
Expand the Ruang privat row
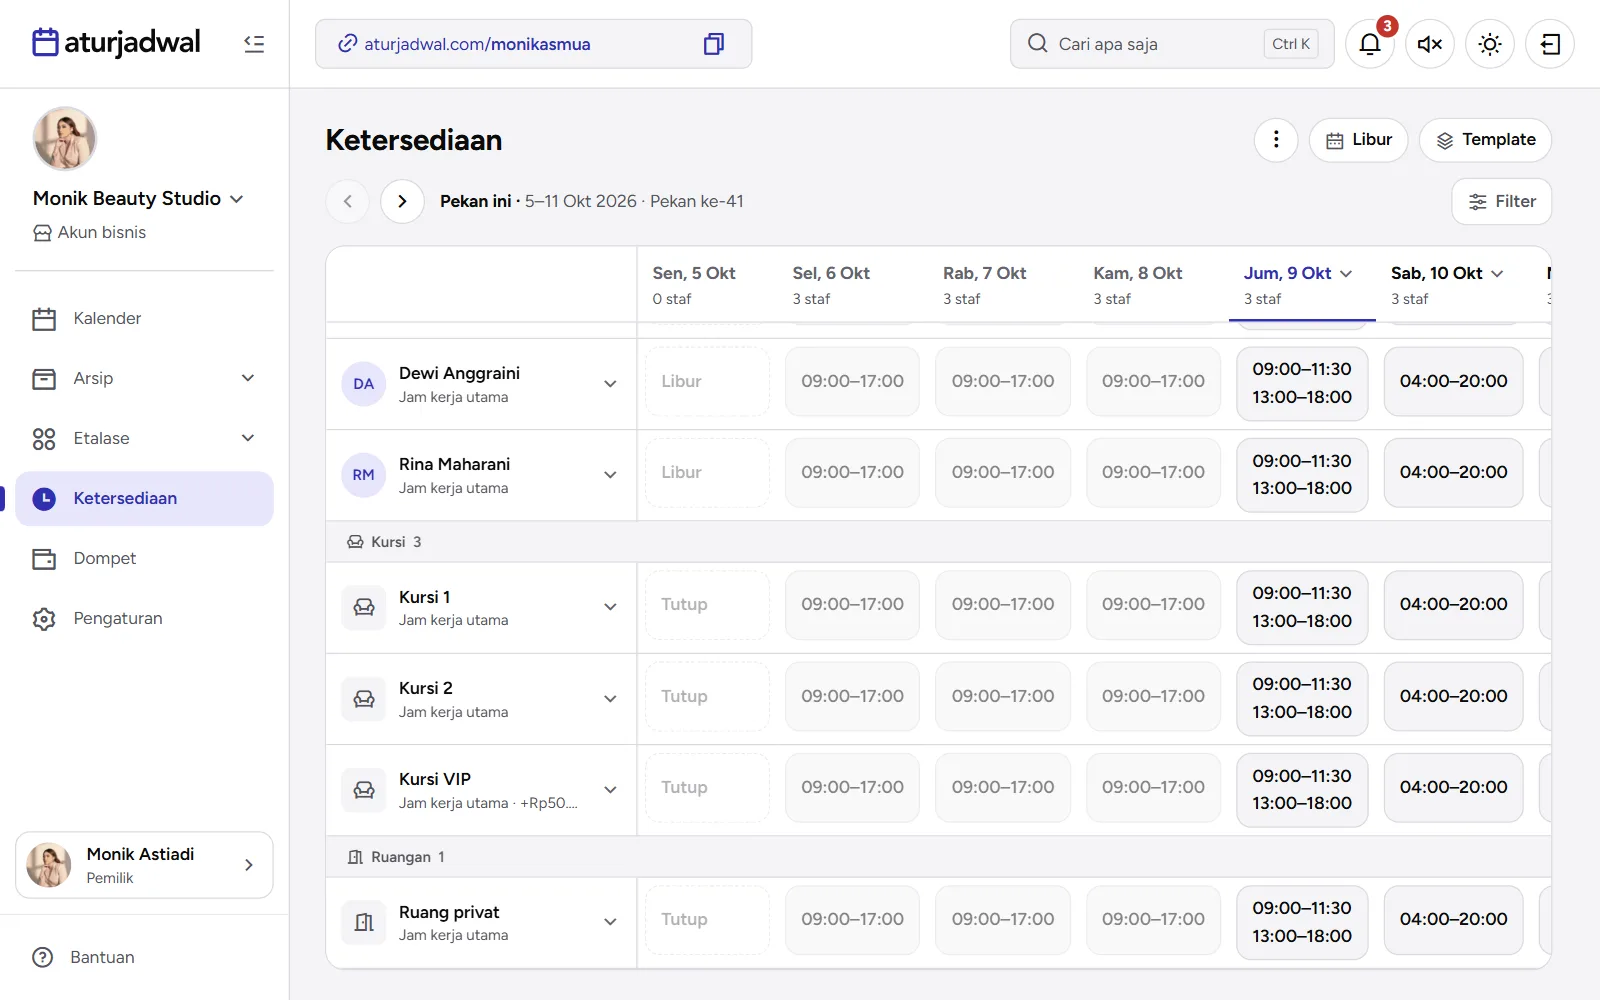click(x=610, y=922)
